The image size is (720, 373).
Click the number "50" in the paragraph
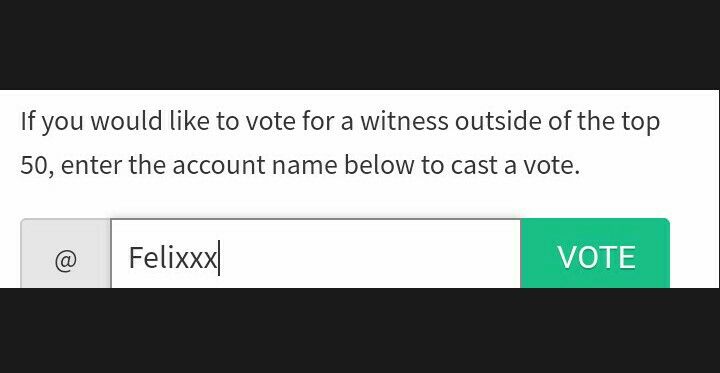tap(34, 165)
